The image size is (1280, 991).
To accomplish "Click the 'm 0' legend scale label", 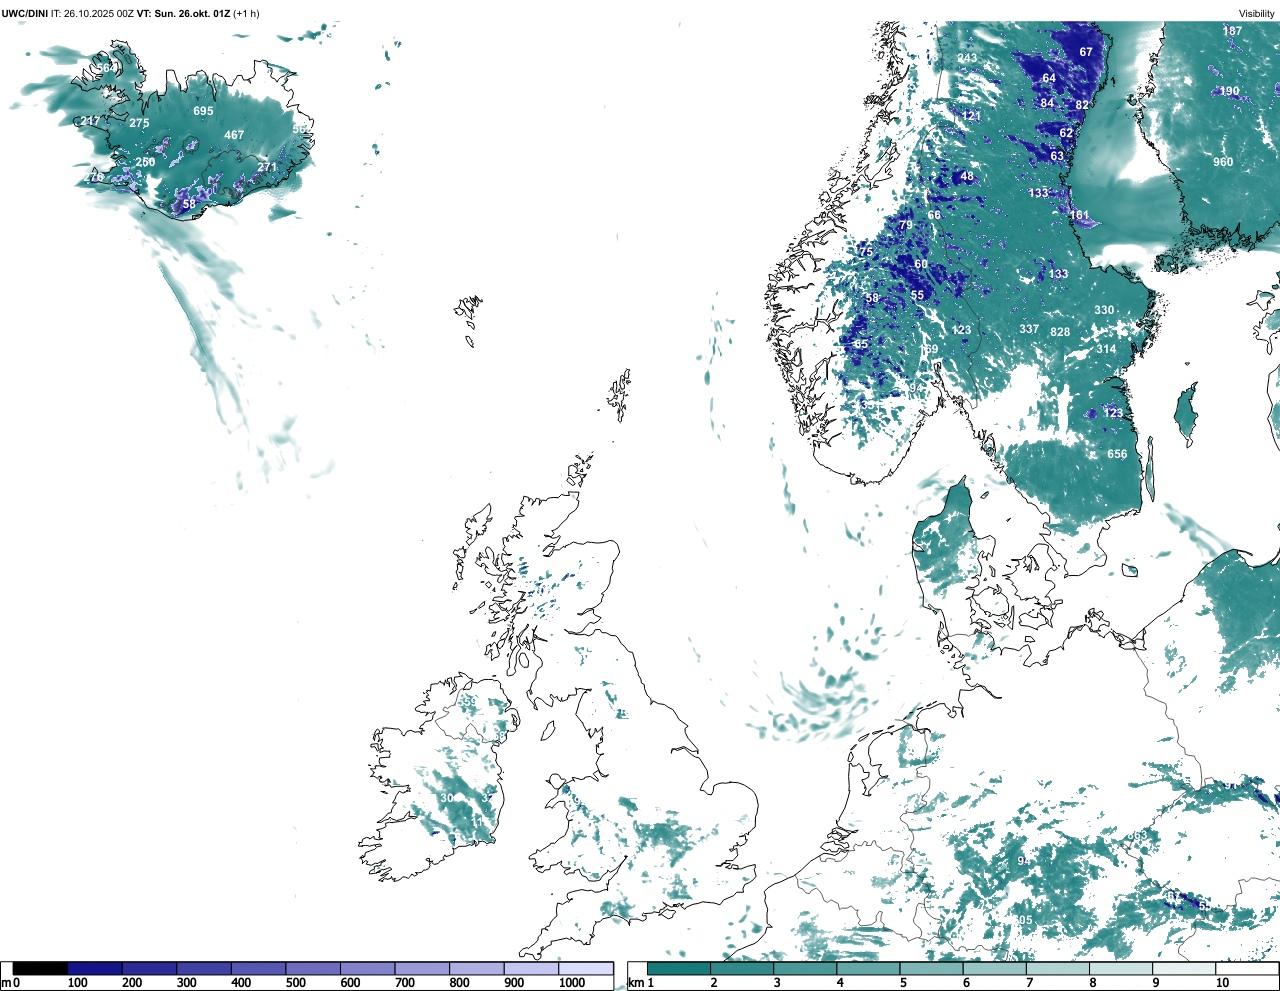I will click(11, 983).
